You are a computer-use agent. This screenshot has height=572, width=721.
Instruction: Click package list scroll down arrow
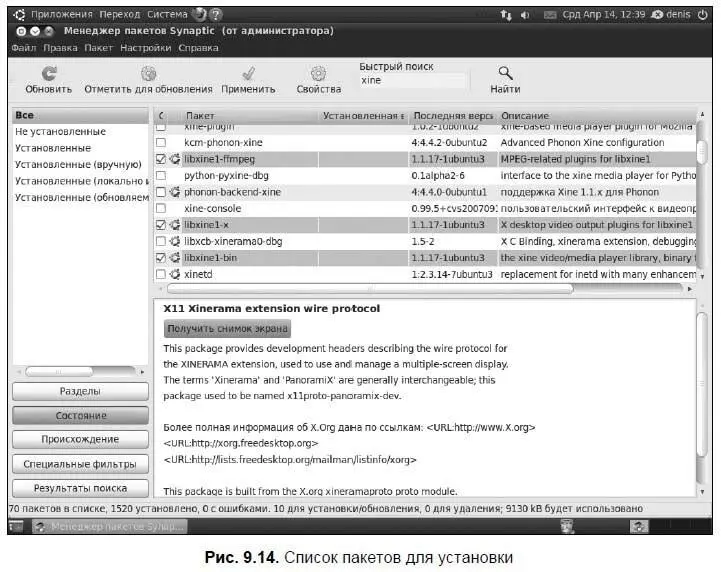(702, 277)
